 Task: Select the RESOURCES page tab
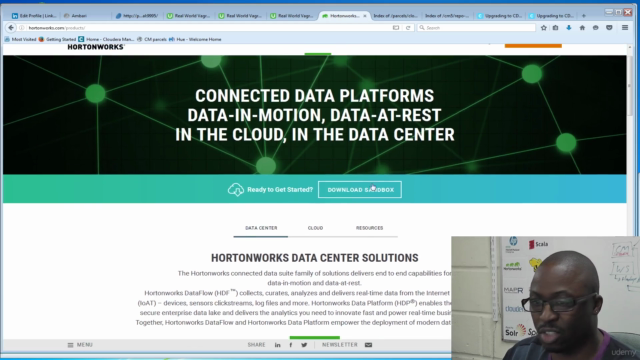tap(369, 228)
